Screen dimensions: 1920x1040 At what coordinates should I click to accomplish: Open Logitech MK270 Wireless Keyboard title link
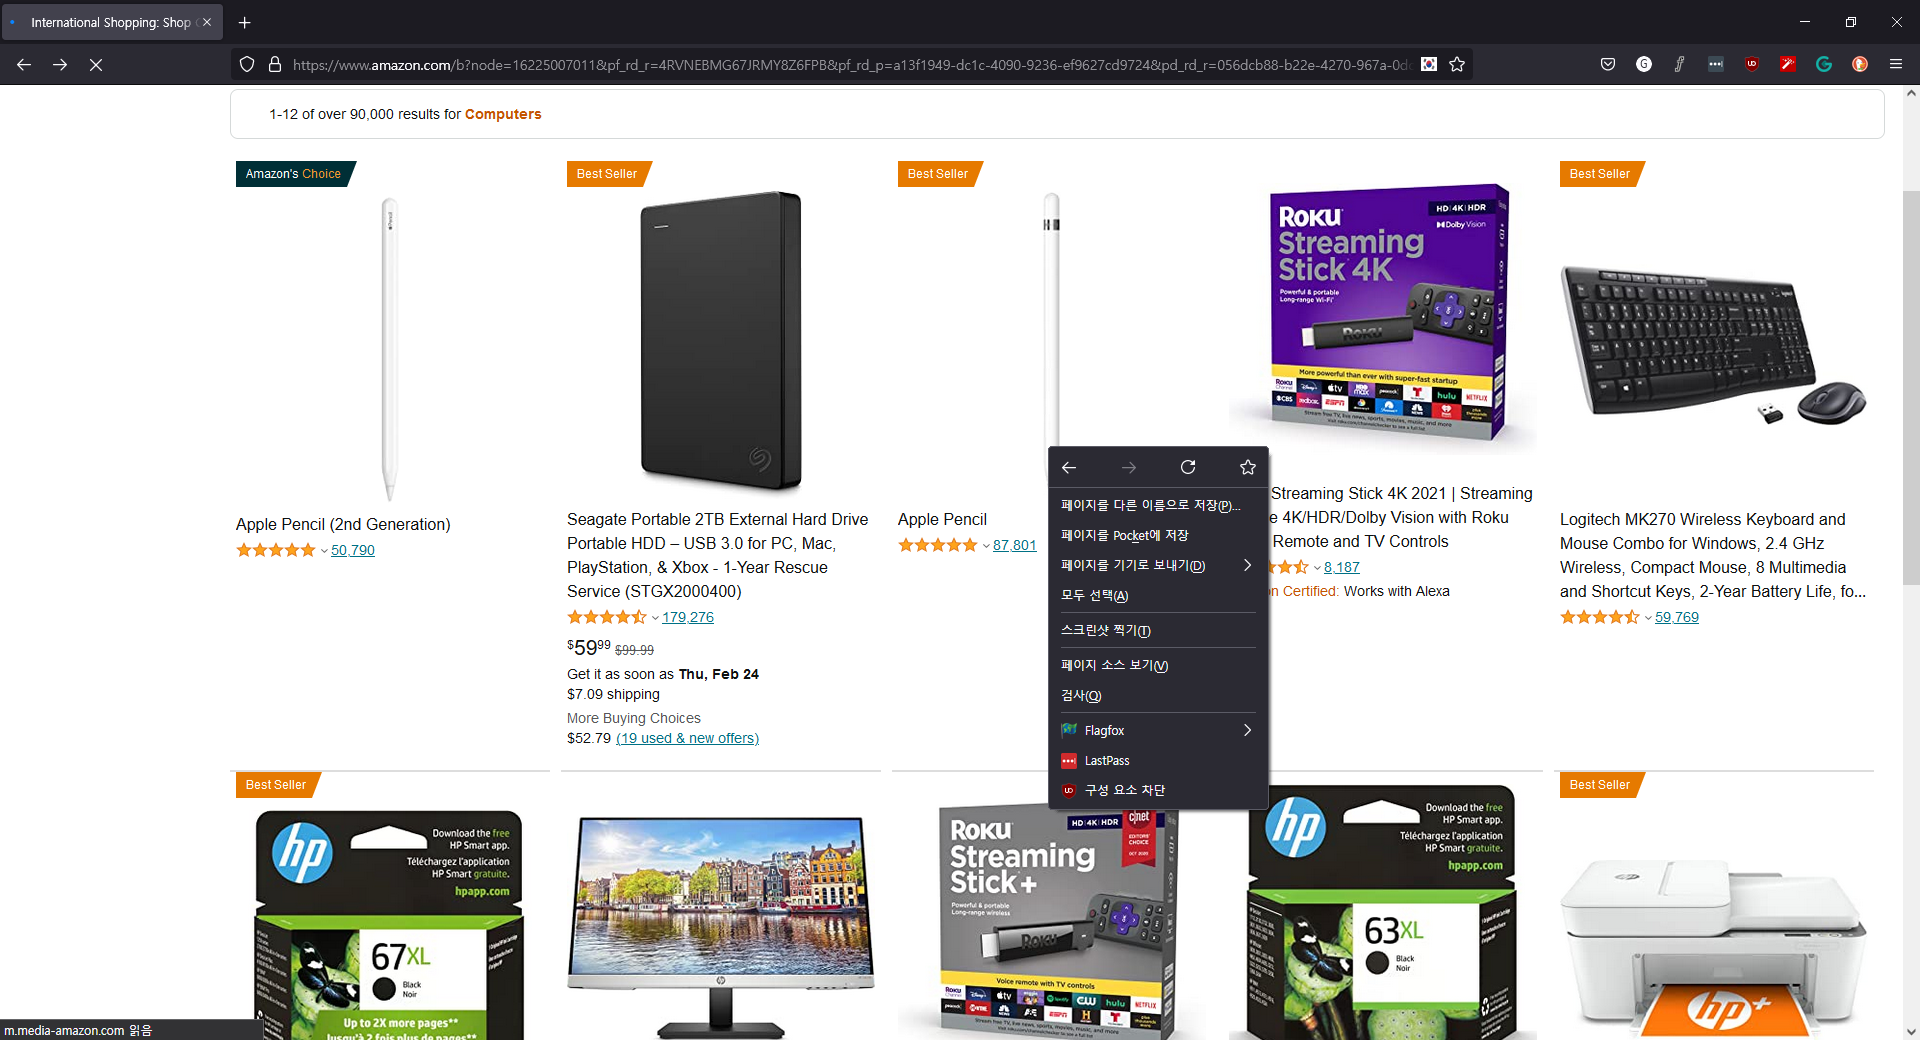1713,555
